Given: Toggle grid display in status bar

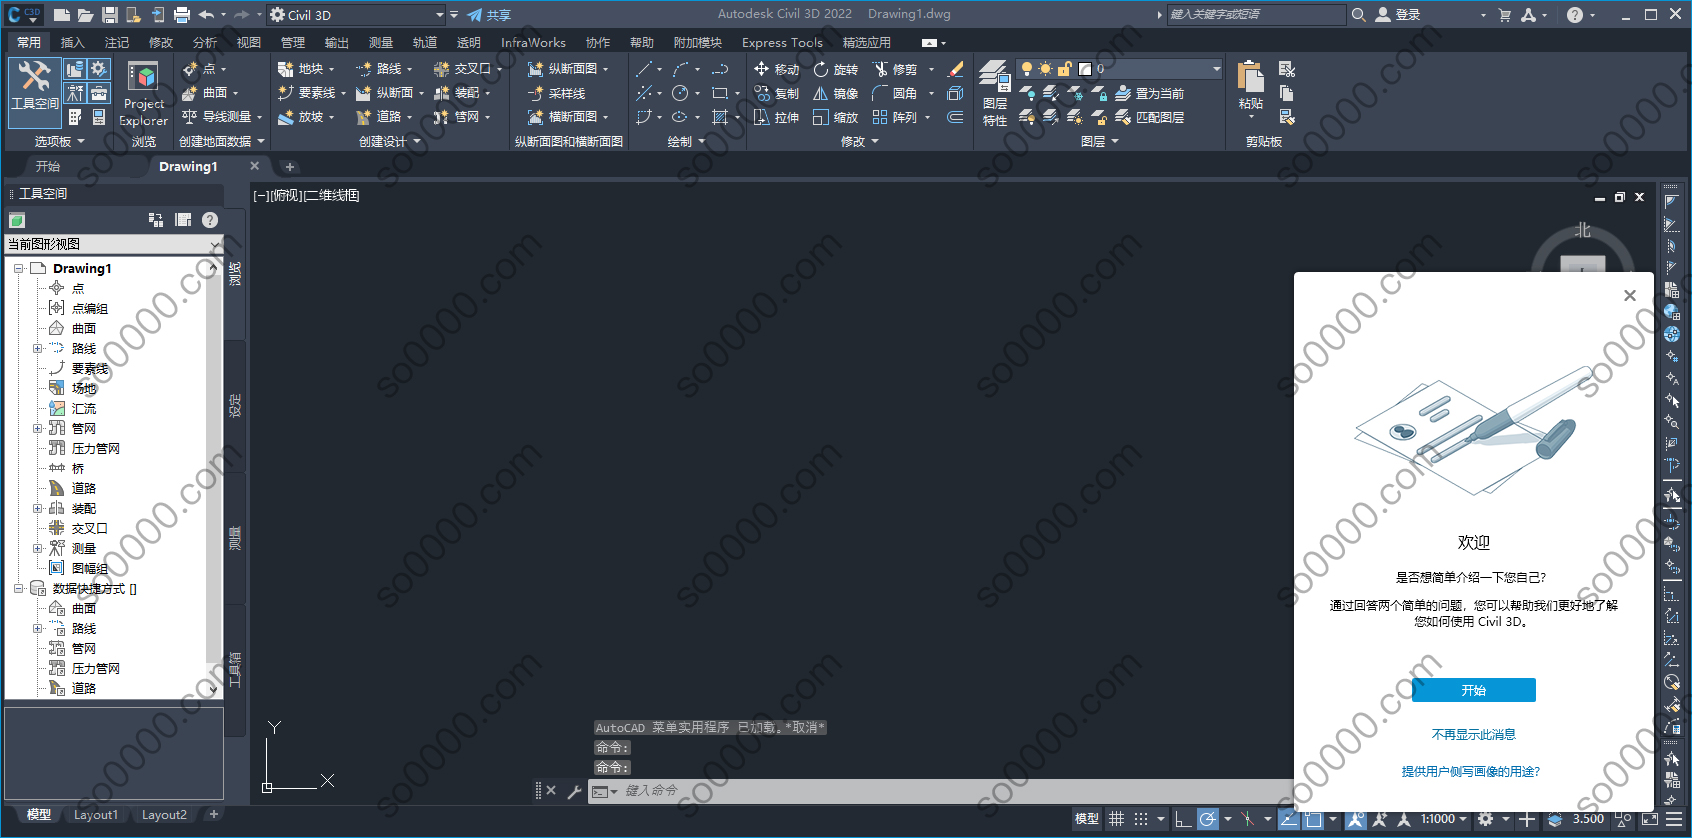Looking at the screenshot, I should coord(1116,819).
